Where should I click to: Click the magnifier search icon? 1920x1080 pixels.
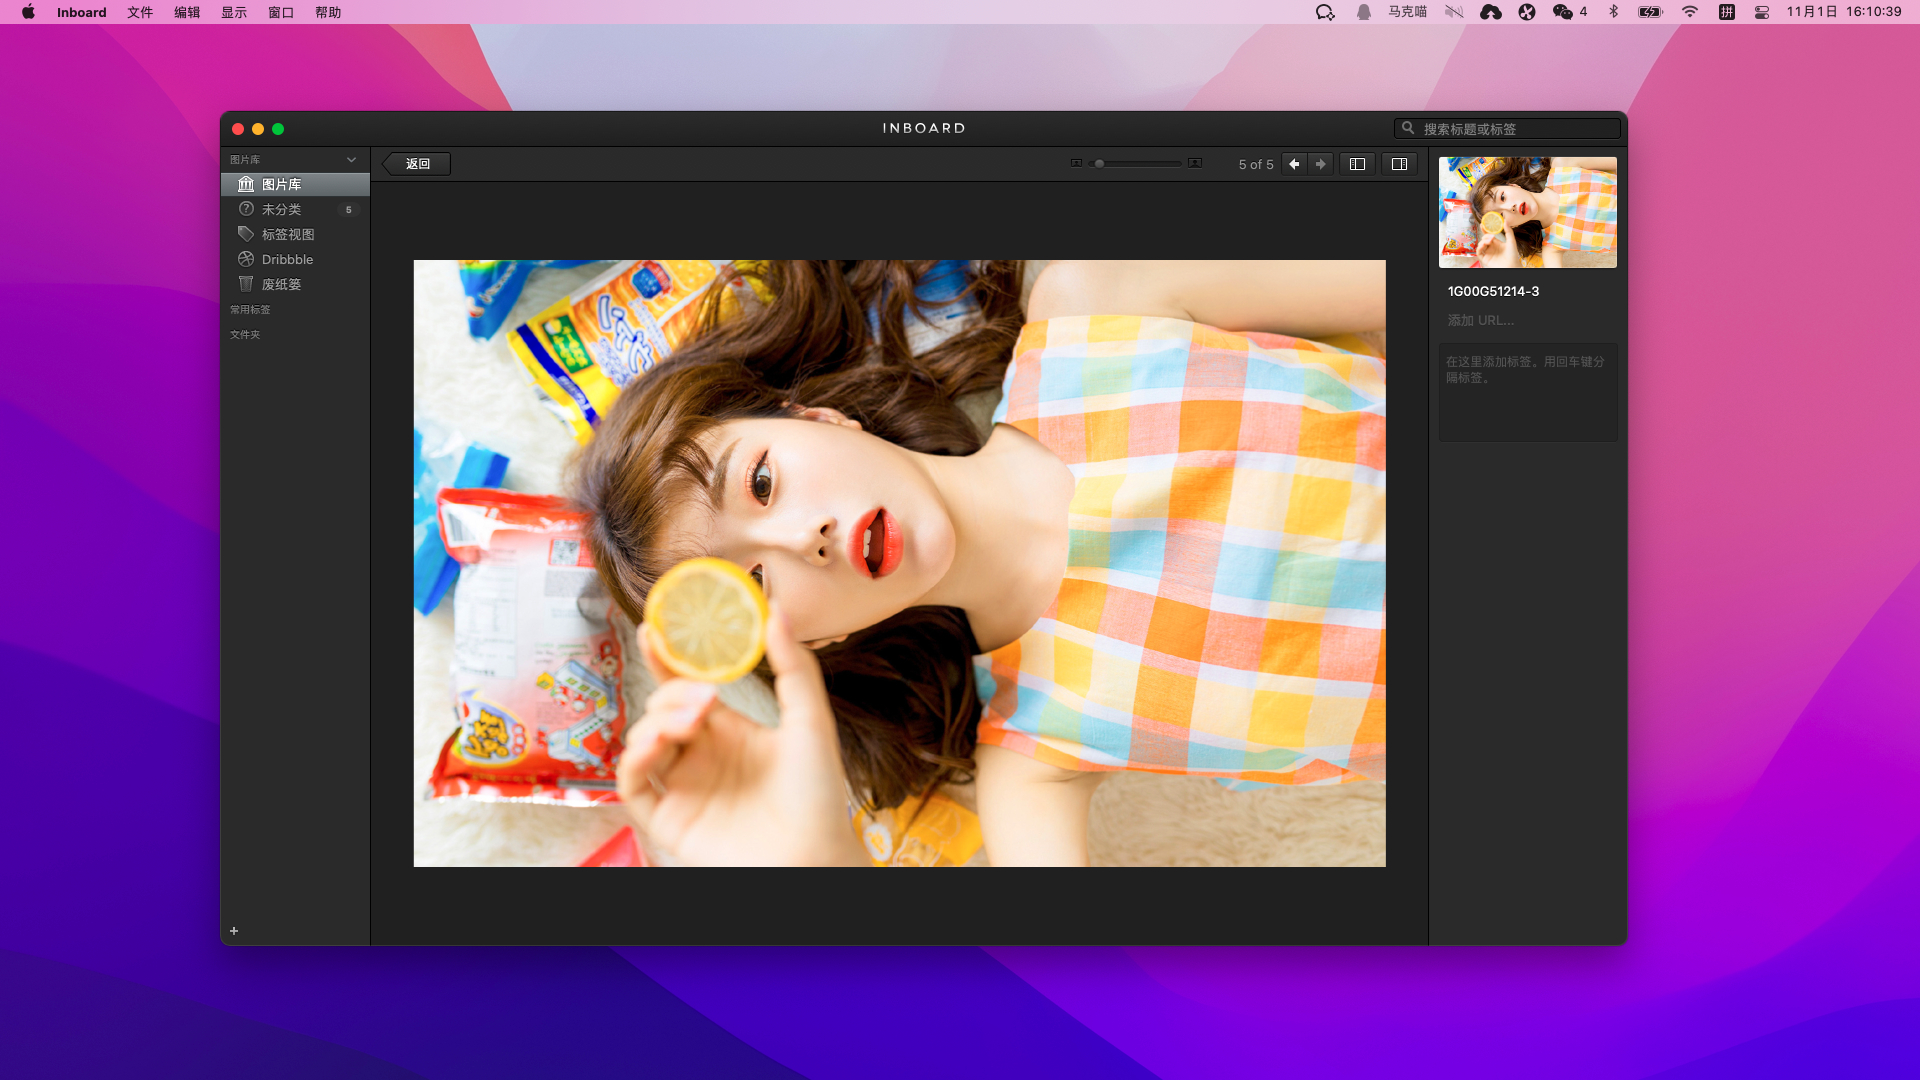coord(1408,128)
